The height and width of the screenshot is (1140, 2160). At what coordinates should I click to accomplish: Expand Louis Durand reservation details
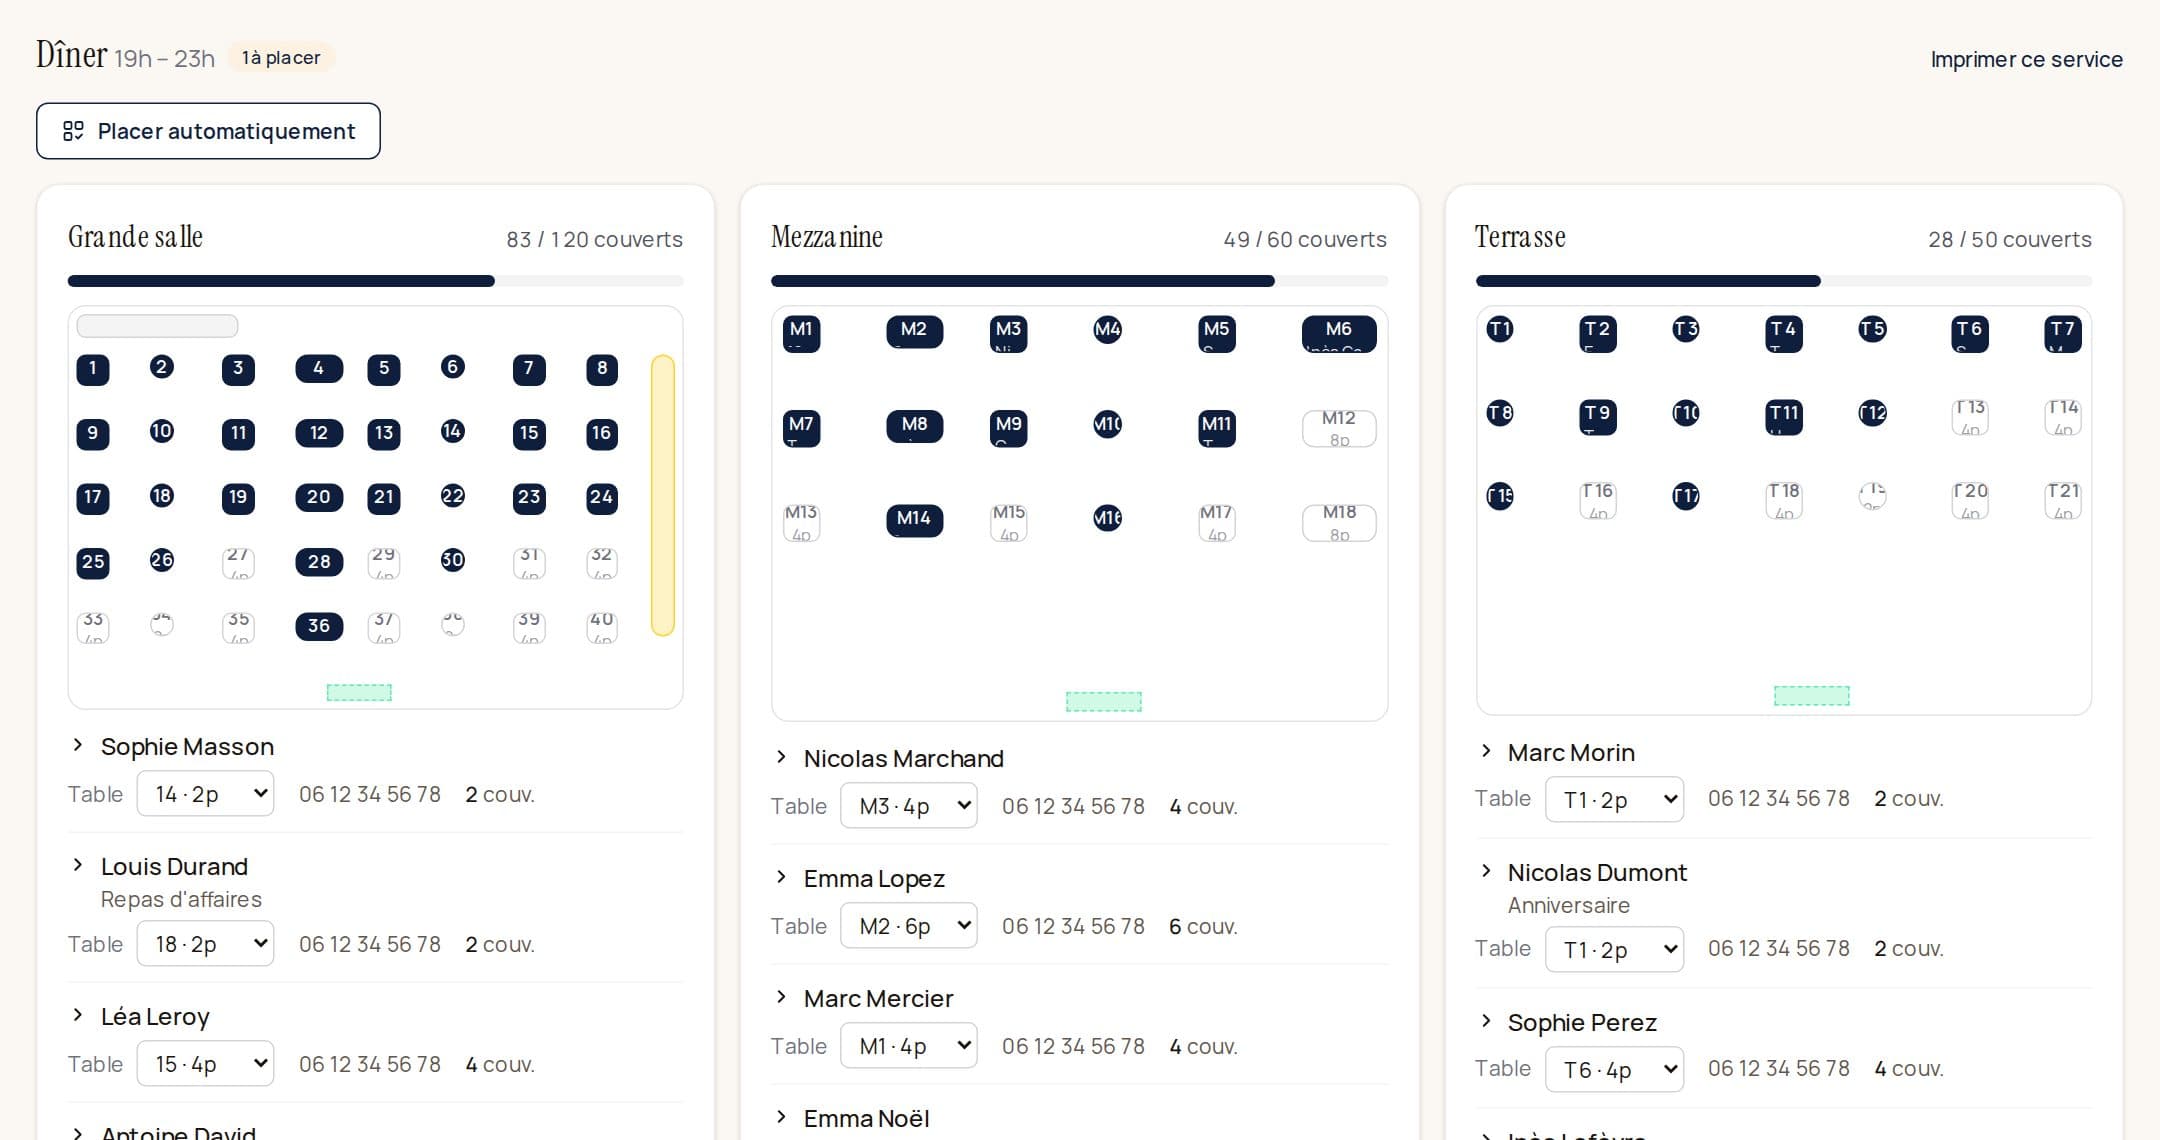pos(78,865)
